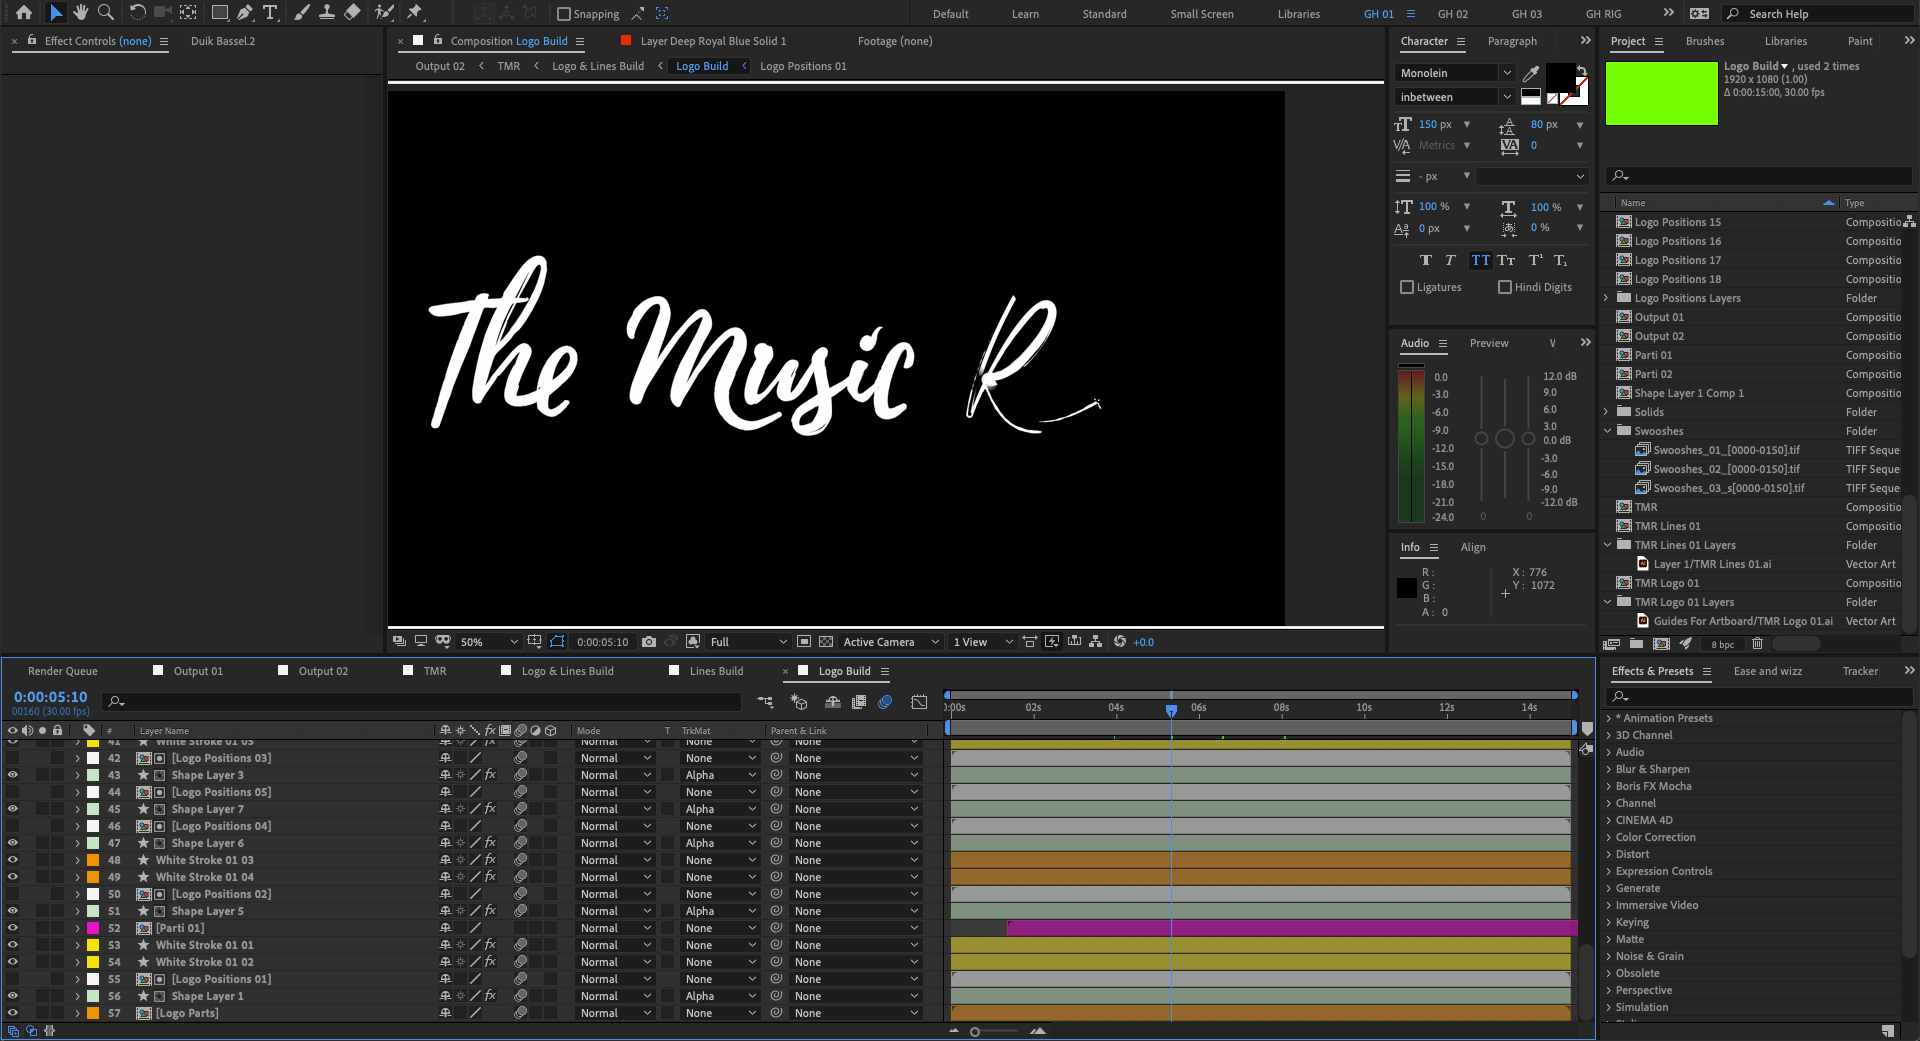Switch to the Paragraph tab

pos(1512,41)
